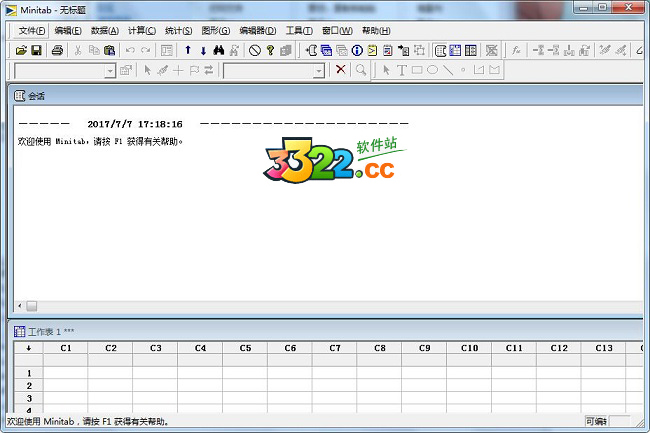Image resolution: width=650 pixels, height=433 pixels.
Task: Open the 统计(S) menu
Action: pos(178,31)
